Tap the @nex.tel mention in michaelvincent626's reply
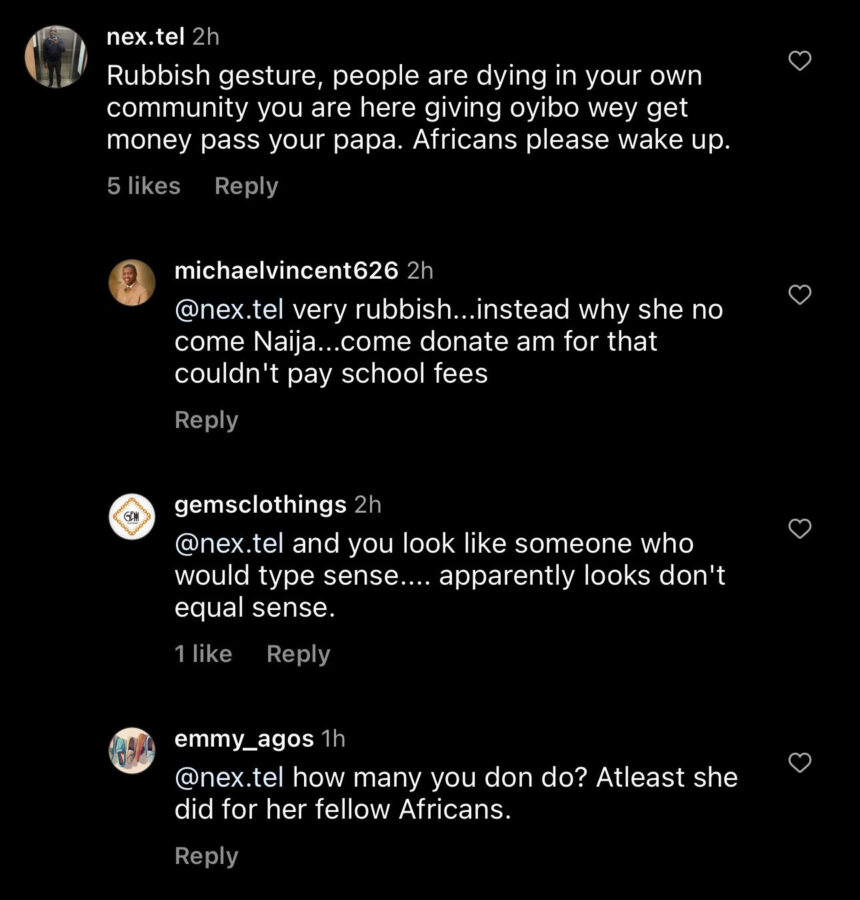Viewport: 860px width, 900px height. point(229,310)
